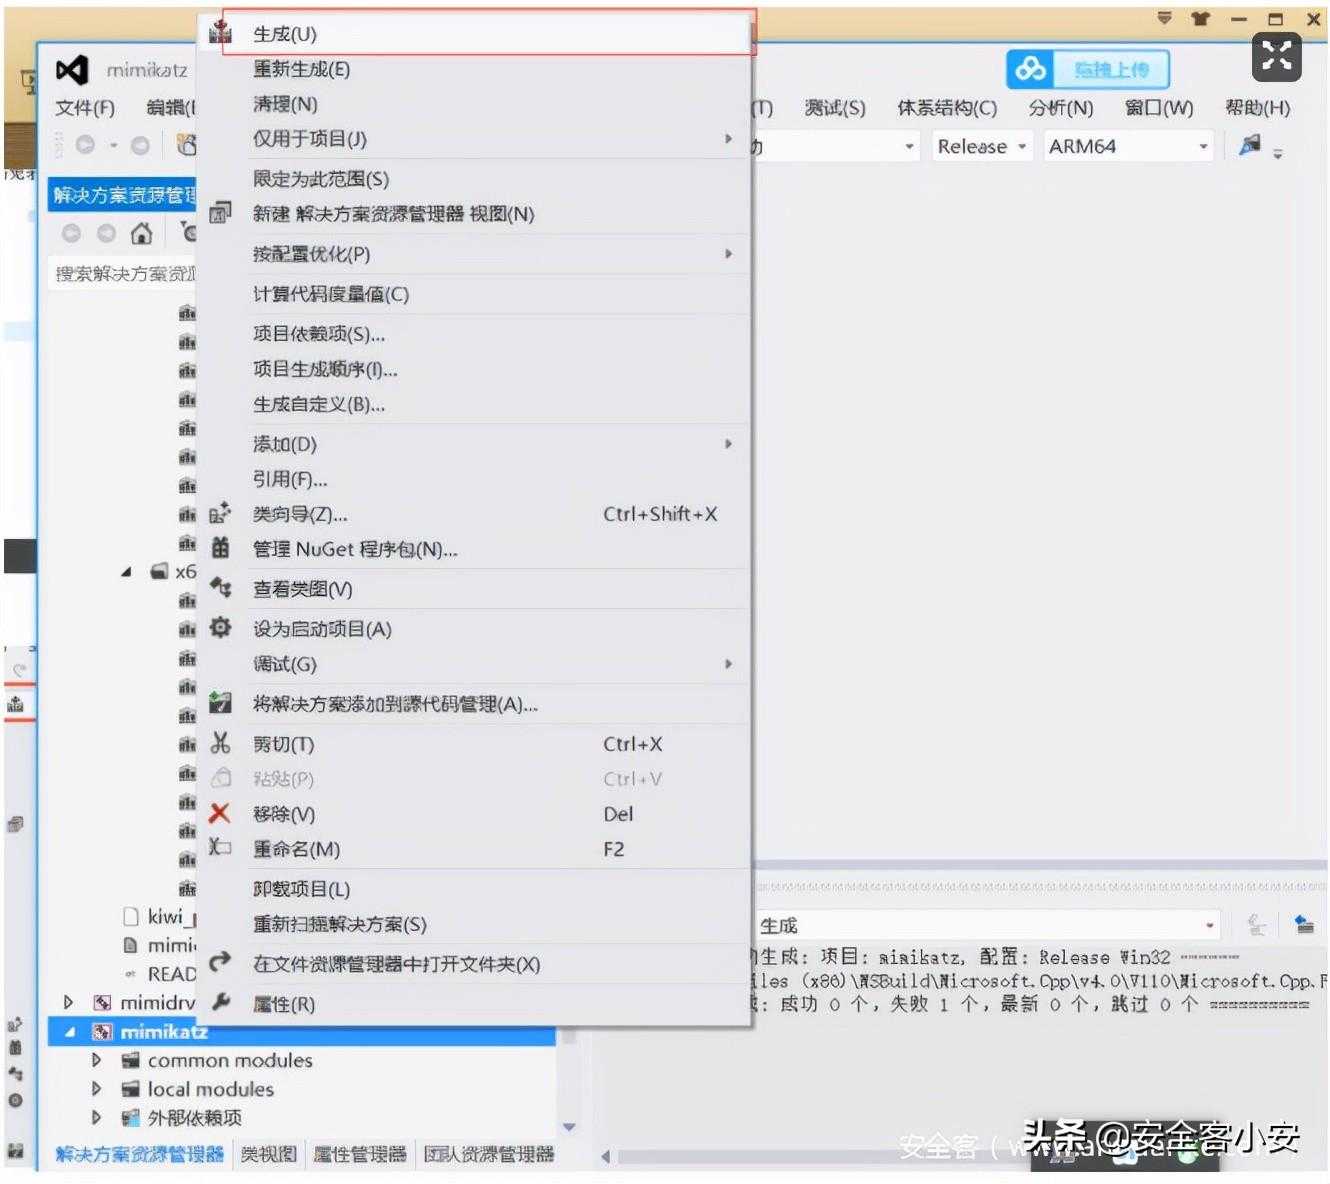Screen dimensions: 1330x1184
Task: Open Release configuration dropdown
Action: pyautogui.click(x=981, y=147)
